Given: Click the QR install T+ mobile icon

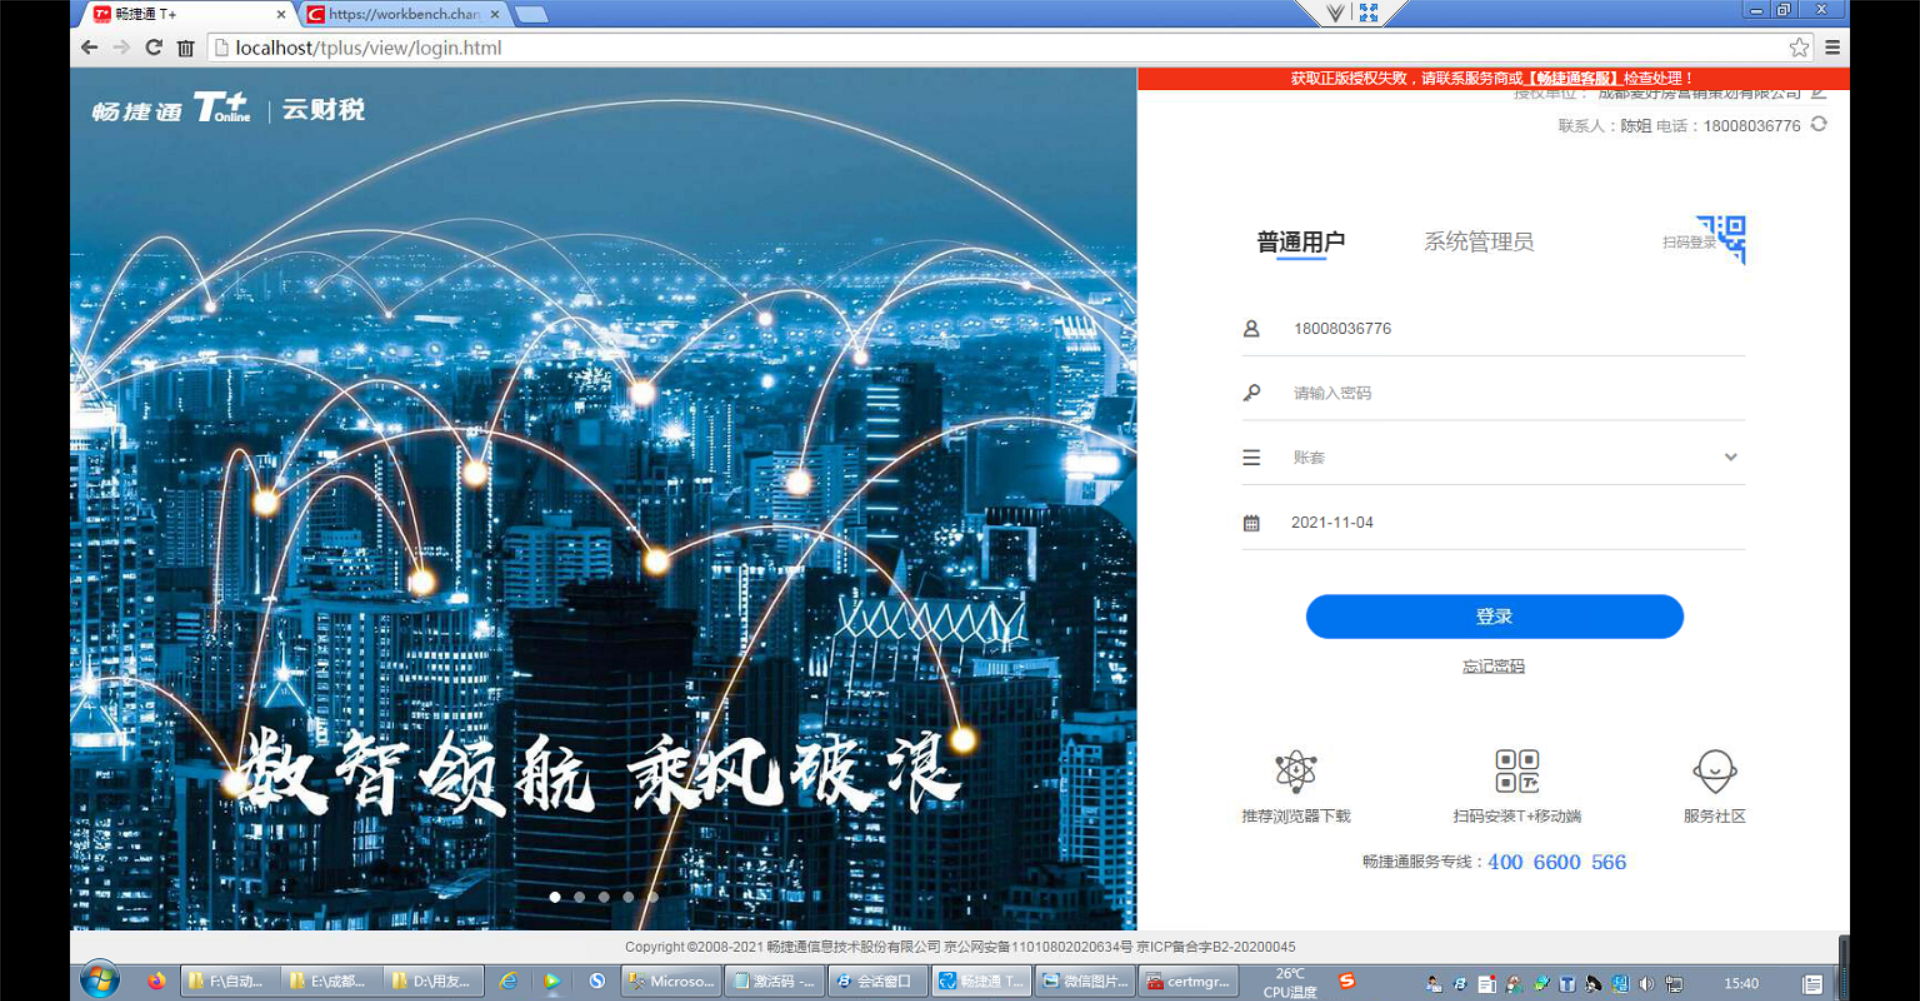Looking at the screenshot, I should coord(1517,771).
